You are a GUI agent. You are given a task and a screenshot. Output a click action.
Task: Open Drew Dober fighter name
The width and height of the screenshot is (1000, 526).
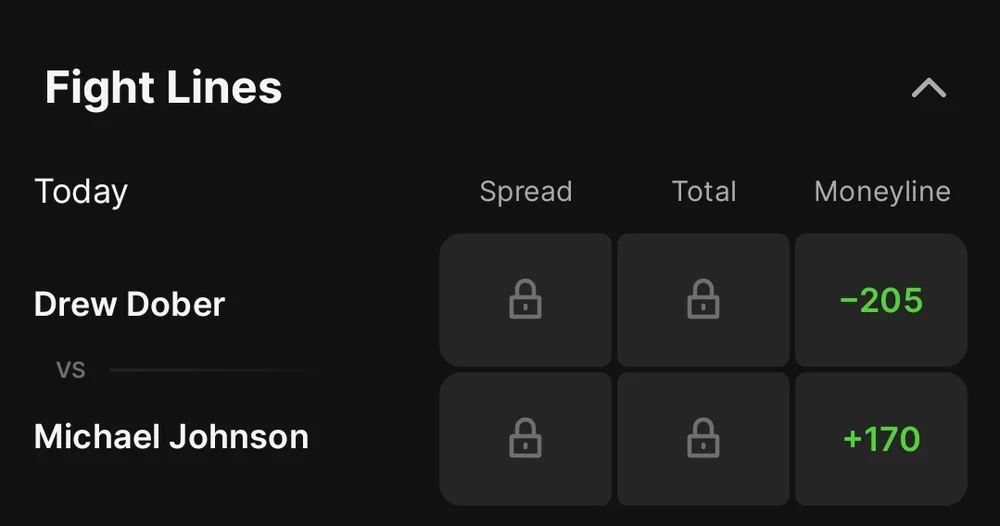coord(129,304)
